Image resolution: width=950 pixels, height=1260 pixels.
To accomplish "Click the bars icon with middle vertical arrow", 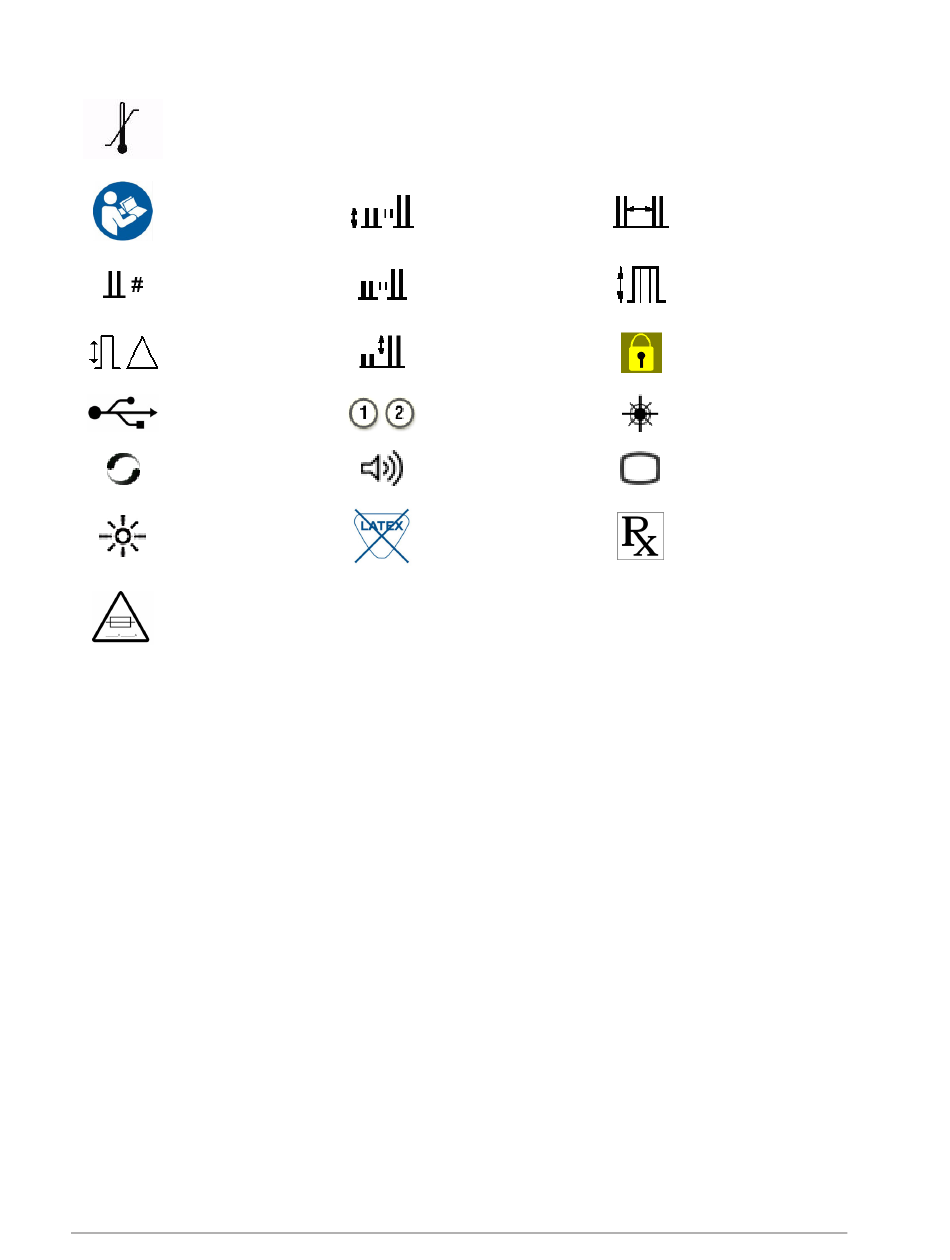I will [x=382, y=351].
